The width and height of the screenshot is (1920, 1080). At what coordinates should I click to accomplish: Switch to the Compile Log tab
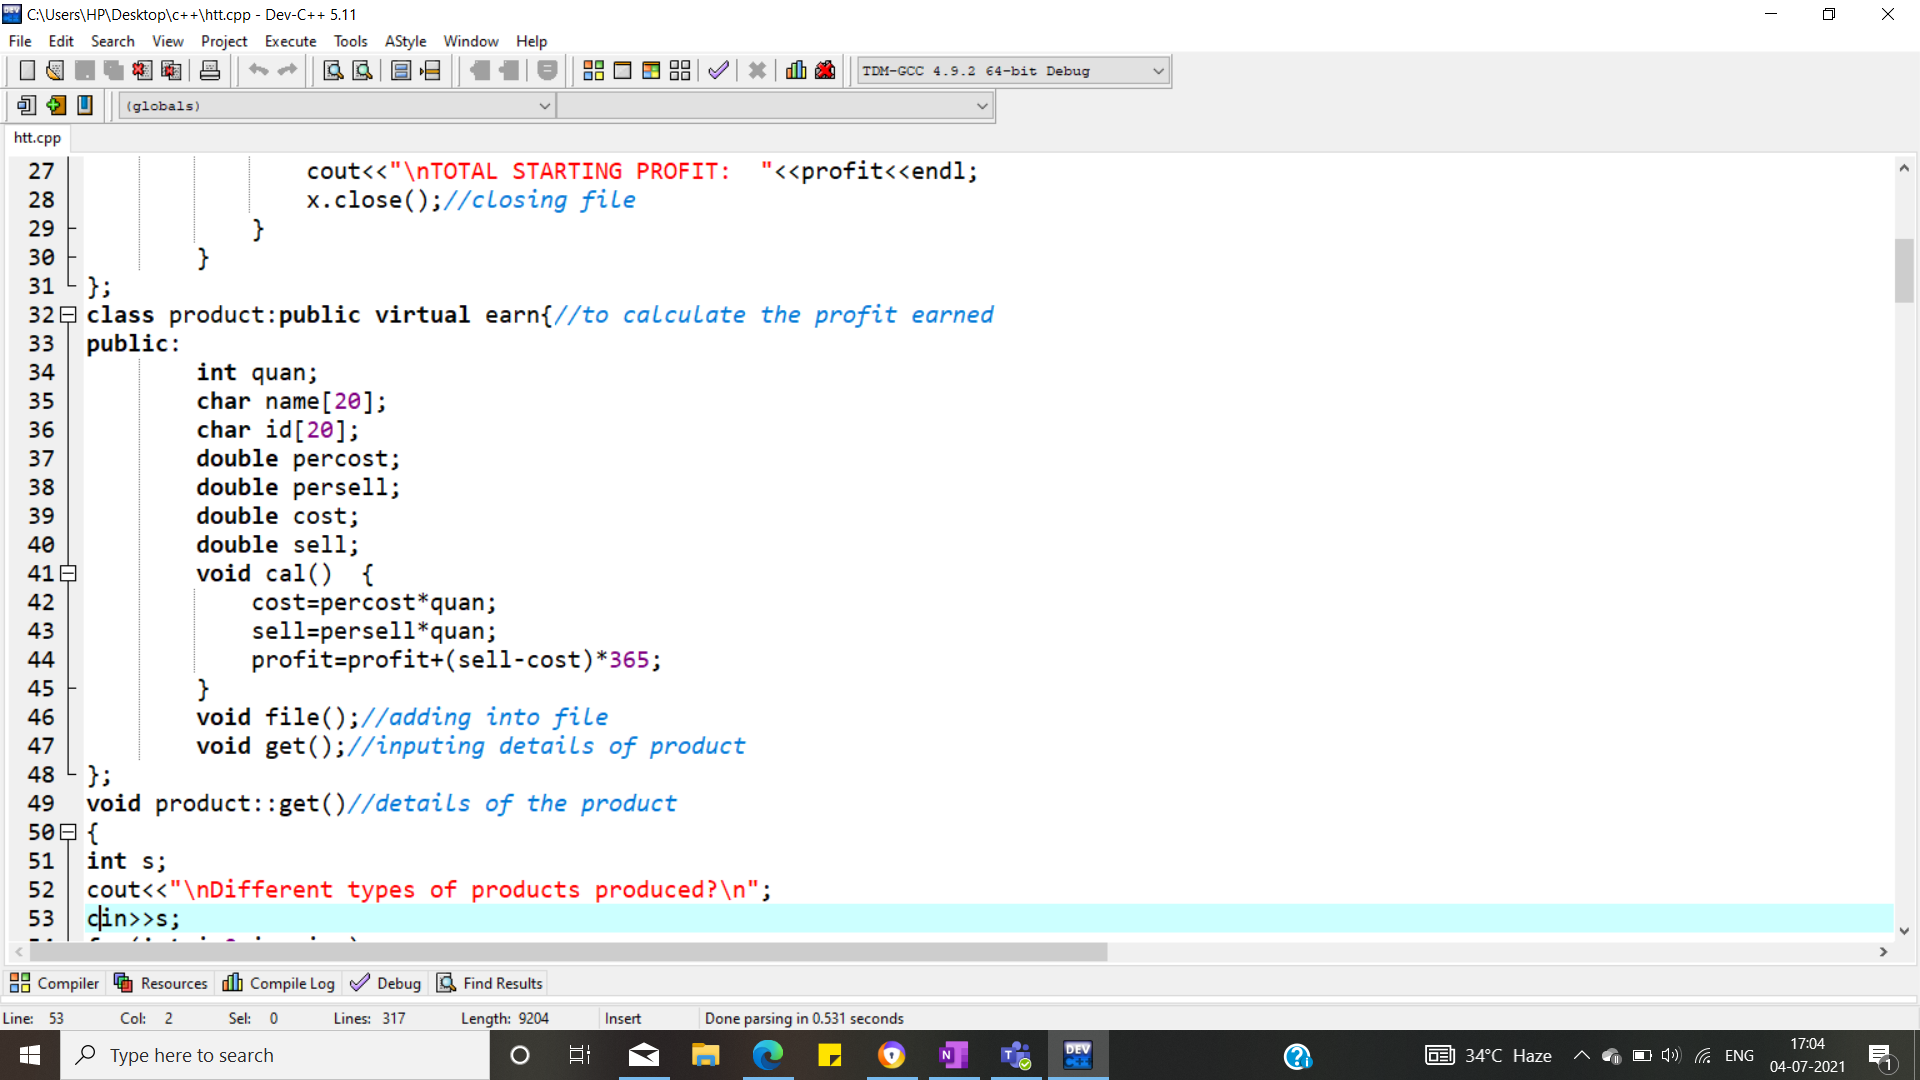pos(279,984)
